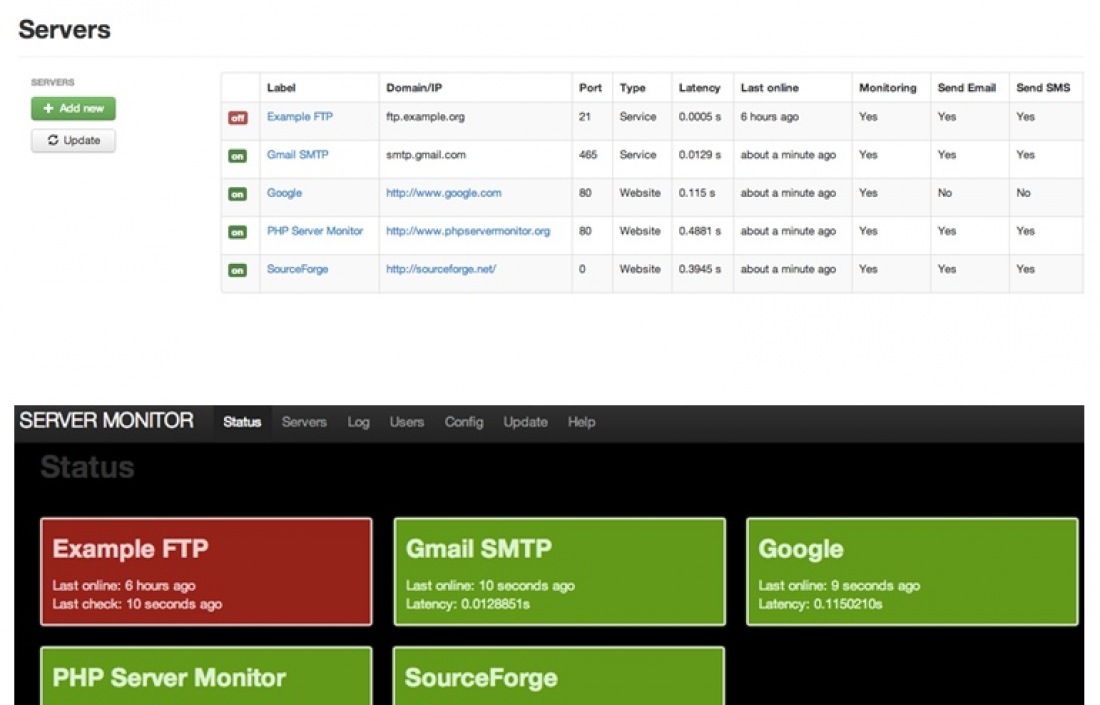Open the phpservermonitor.org URL link
Screen dimensions: 1100x705
pos(467,231)
